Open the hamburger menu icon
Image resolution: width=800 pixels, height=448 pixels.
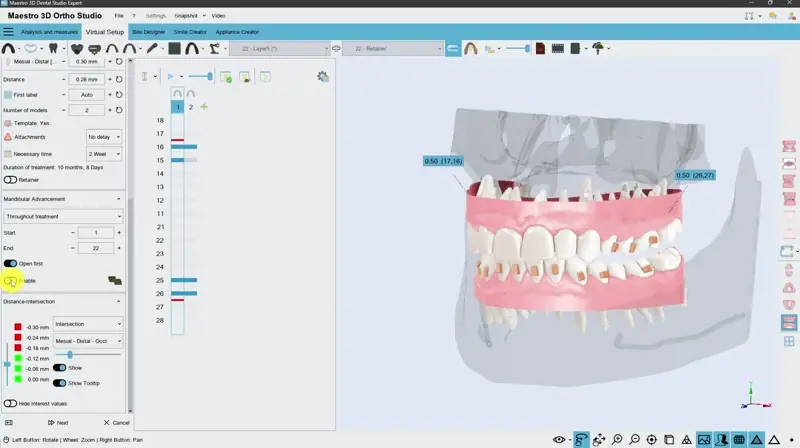(x=8, y=32)
